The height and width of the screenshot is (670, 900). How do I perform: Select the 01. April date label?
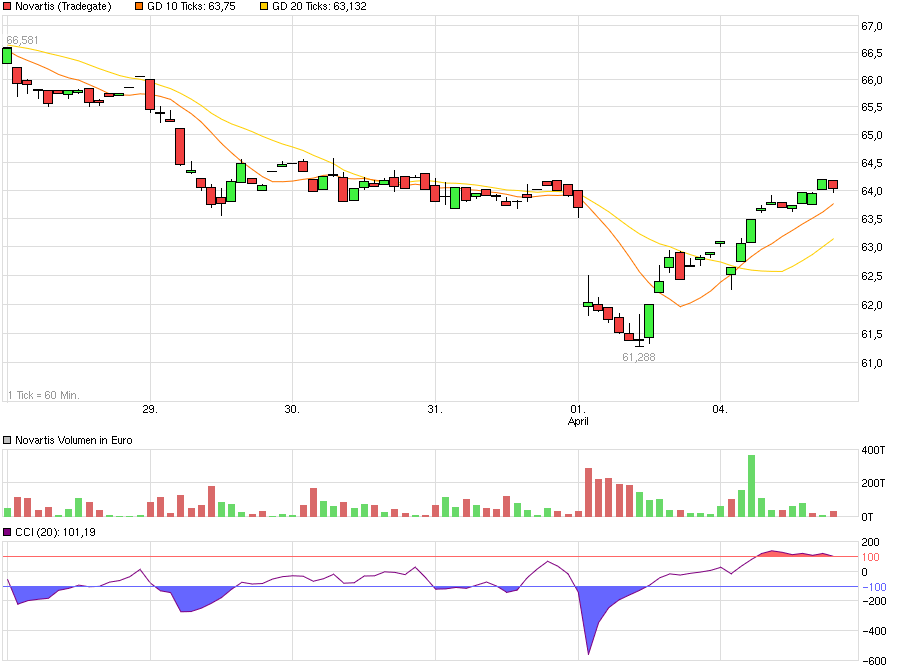[578, 408]
